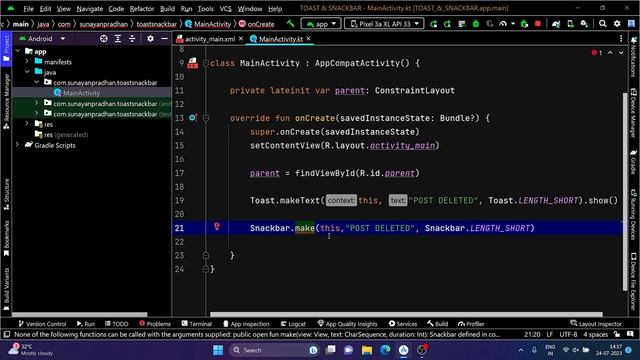Open Device Manager from toolbar icon
Viewport: 640px width, 360px height.
[570, 24]
